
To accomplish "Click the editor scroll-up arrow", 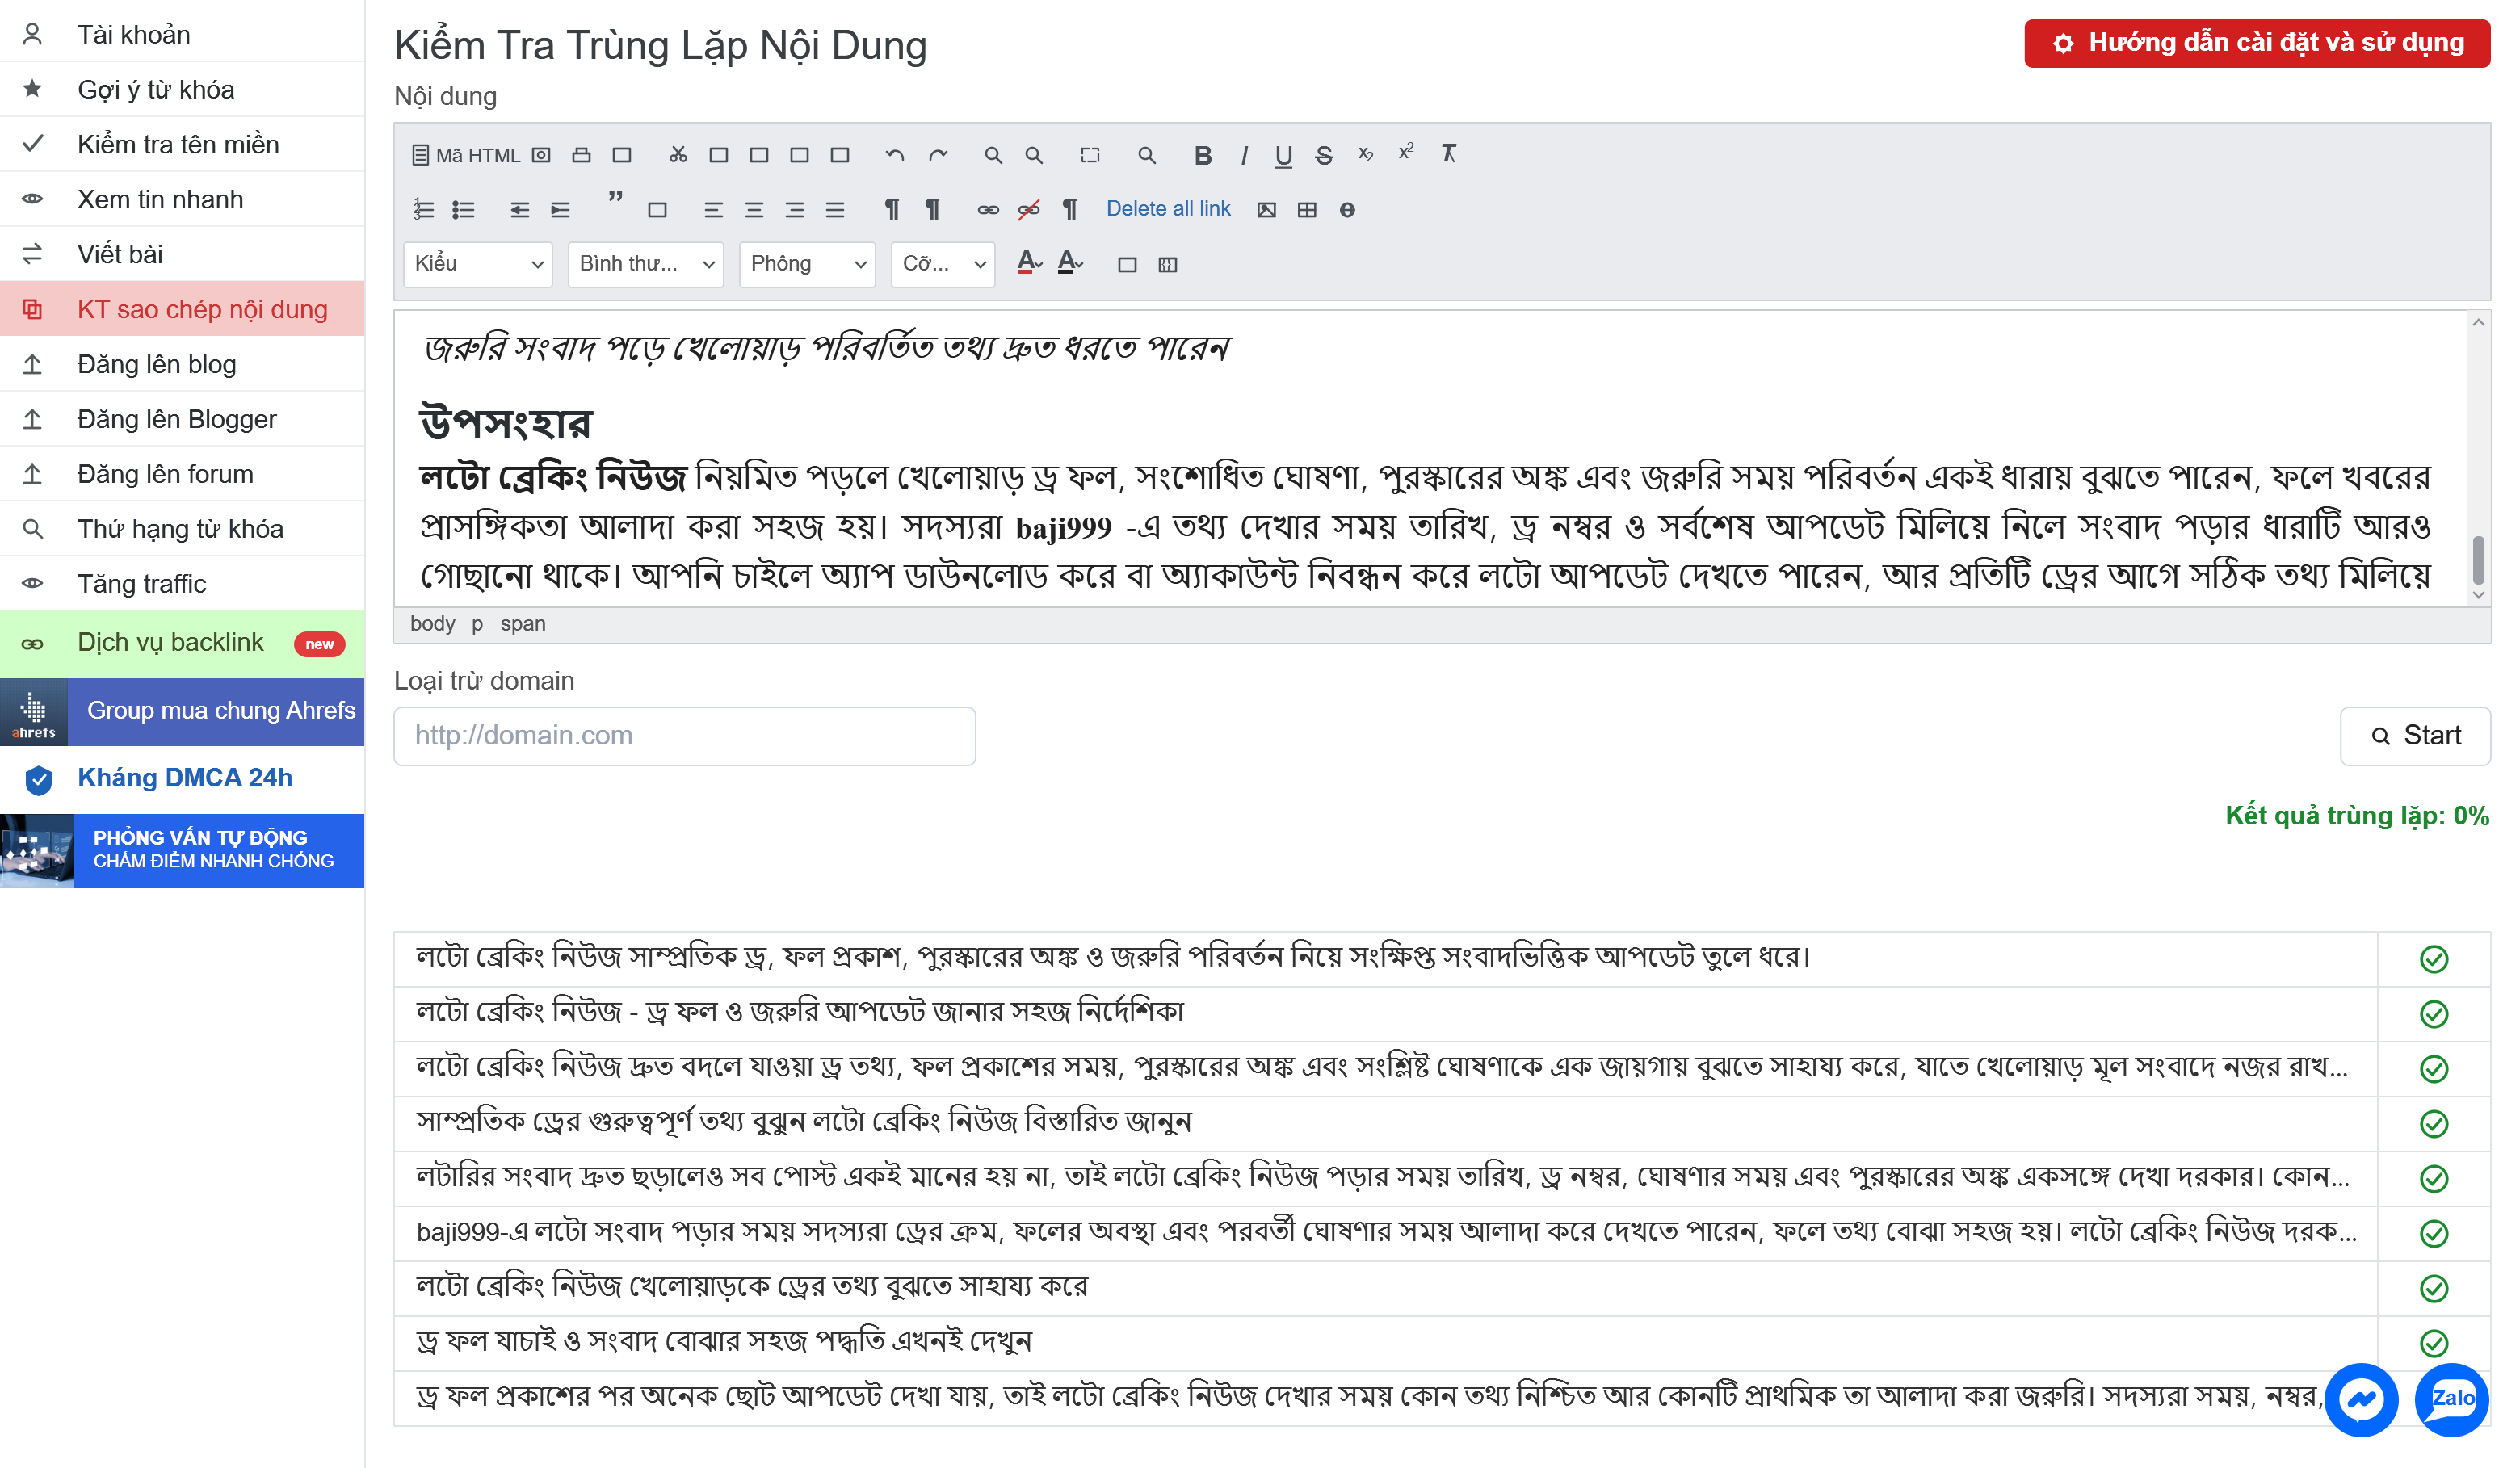I will click(2478, 322).
